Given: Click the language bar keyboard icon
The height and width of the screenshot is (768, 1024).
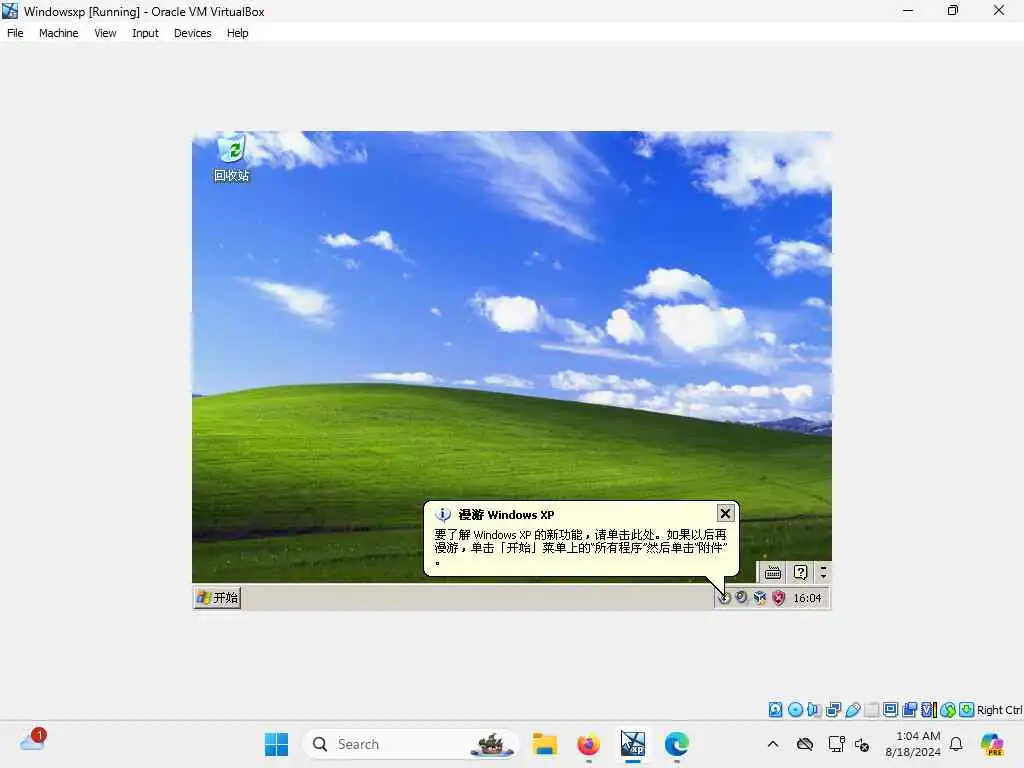Looking at the screenshot, I should (773, 573).
